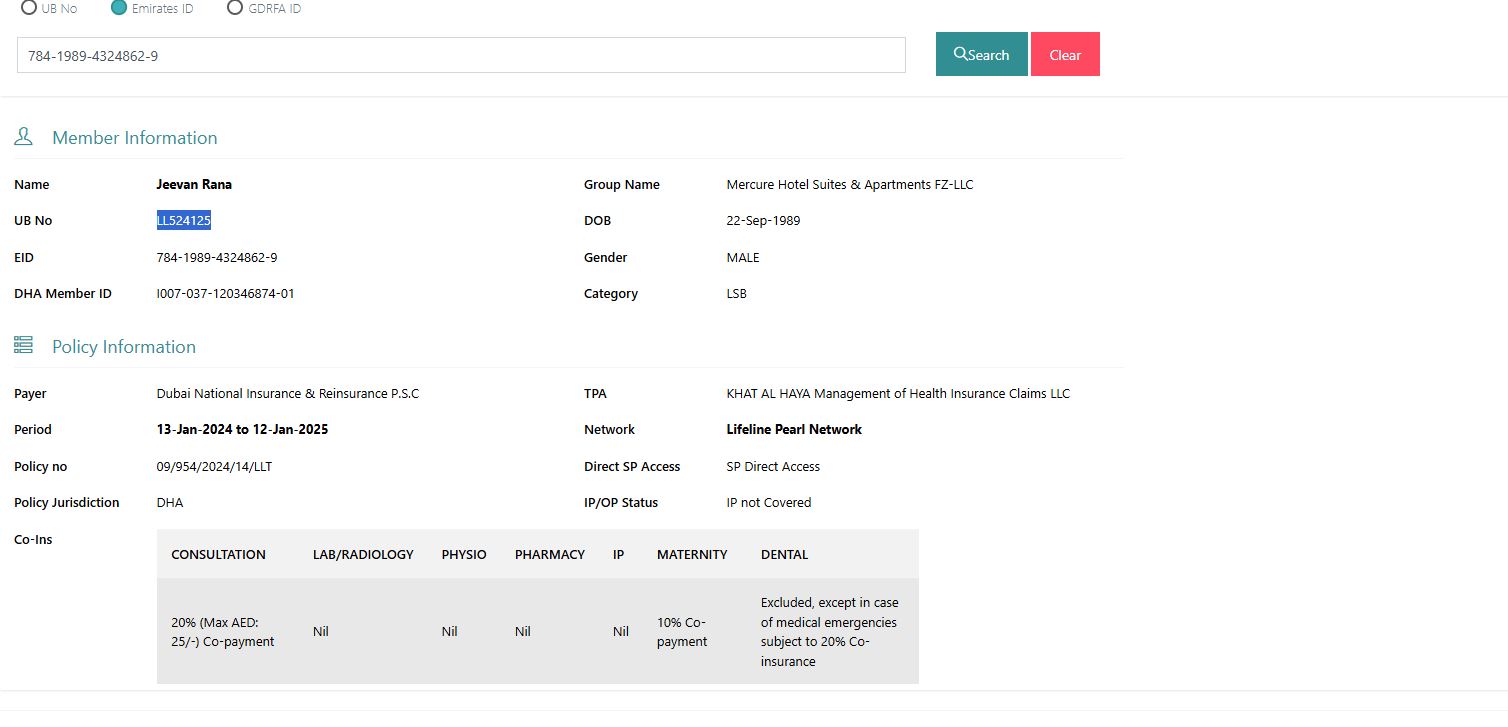Screen dimensions: 1508x727
Task: Click the DENTAL column header
Action: coord(784,555)
